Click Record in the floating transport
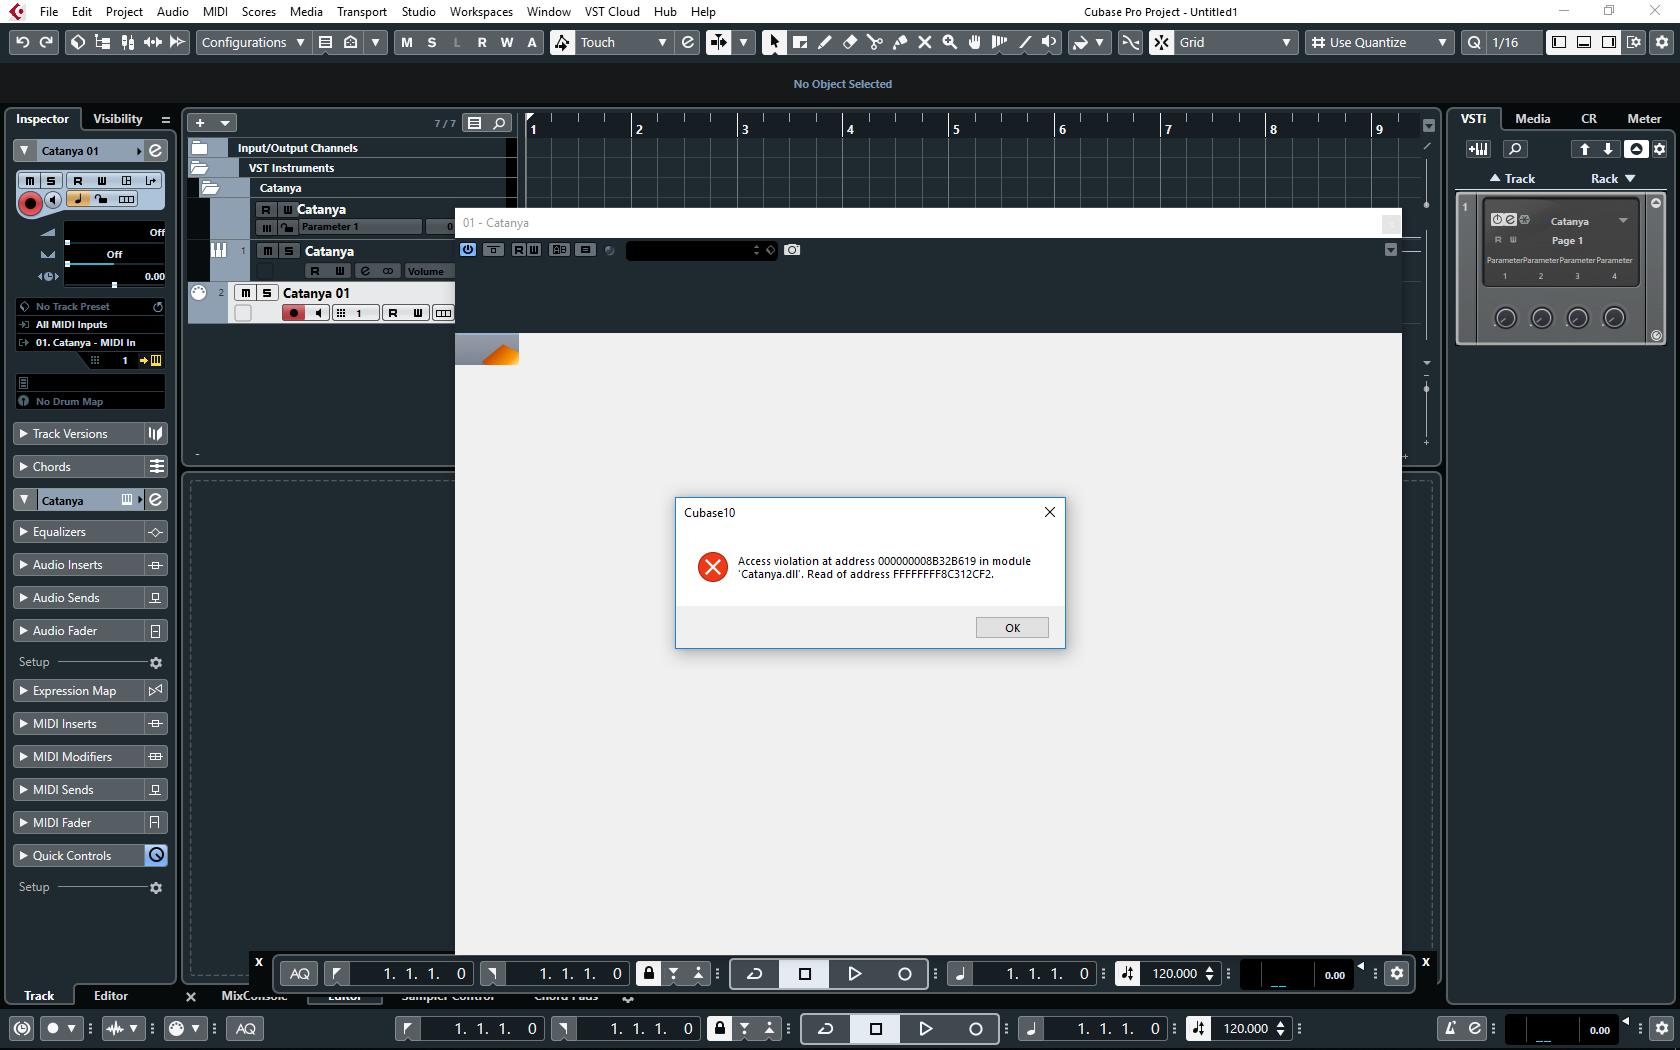This screenshot has width=1680, height=1050. (904, 974)
